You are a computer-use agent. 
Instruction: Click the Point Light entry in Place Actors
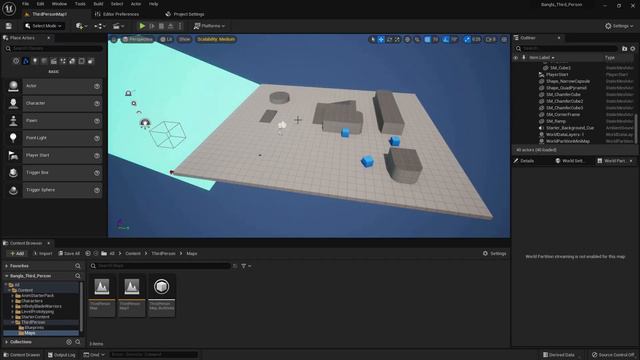tap(62, 138)
